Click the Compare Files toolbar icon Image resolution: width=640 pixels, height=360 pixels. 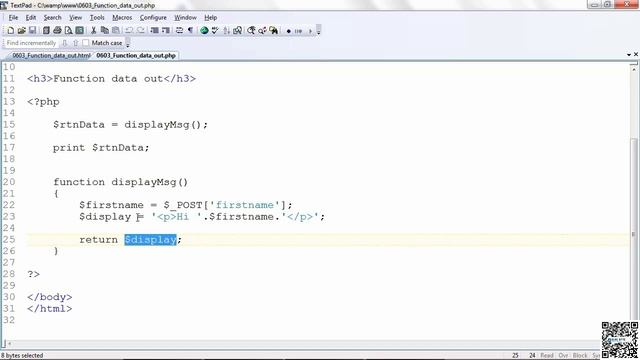point(238,31)
